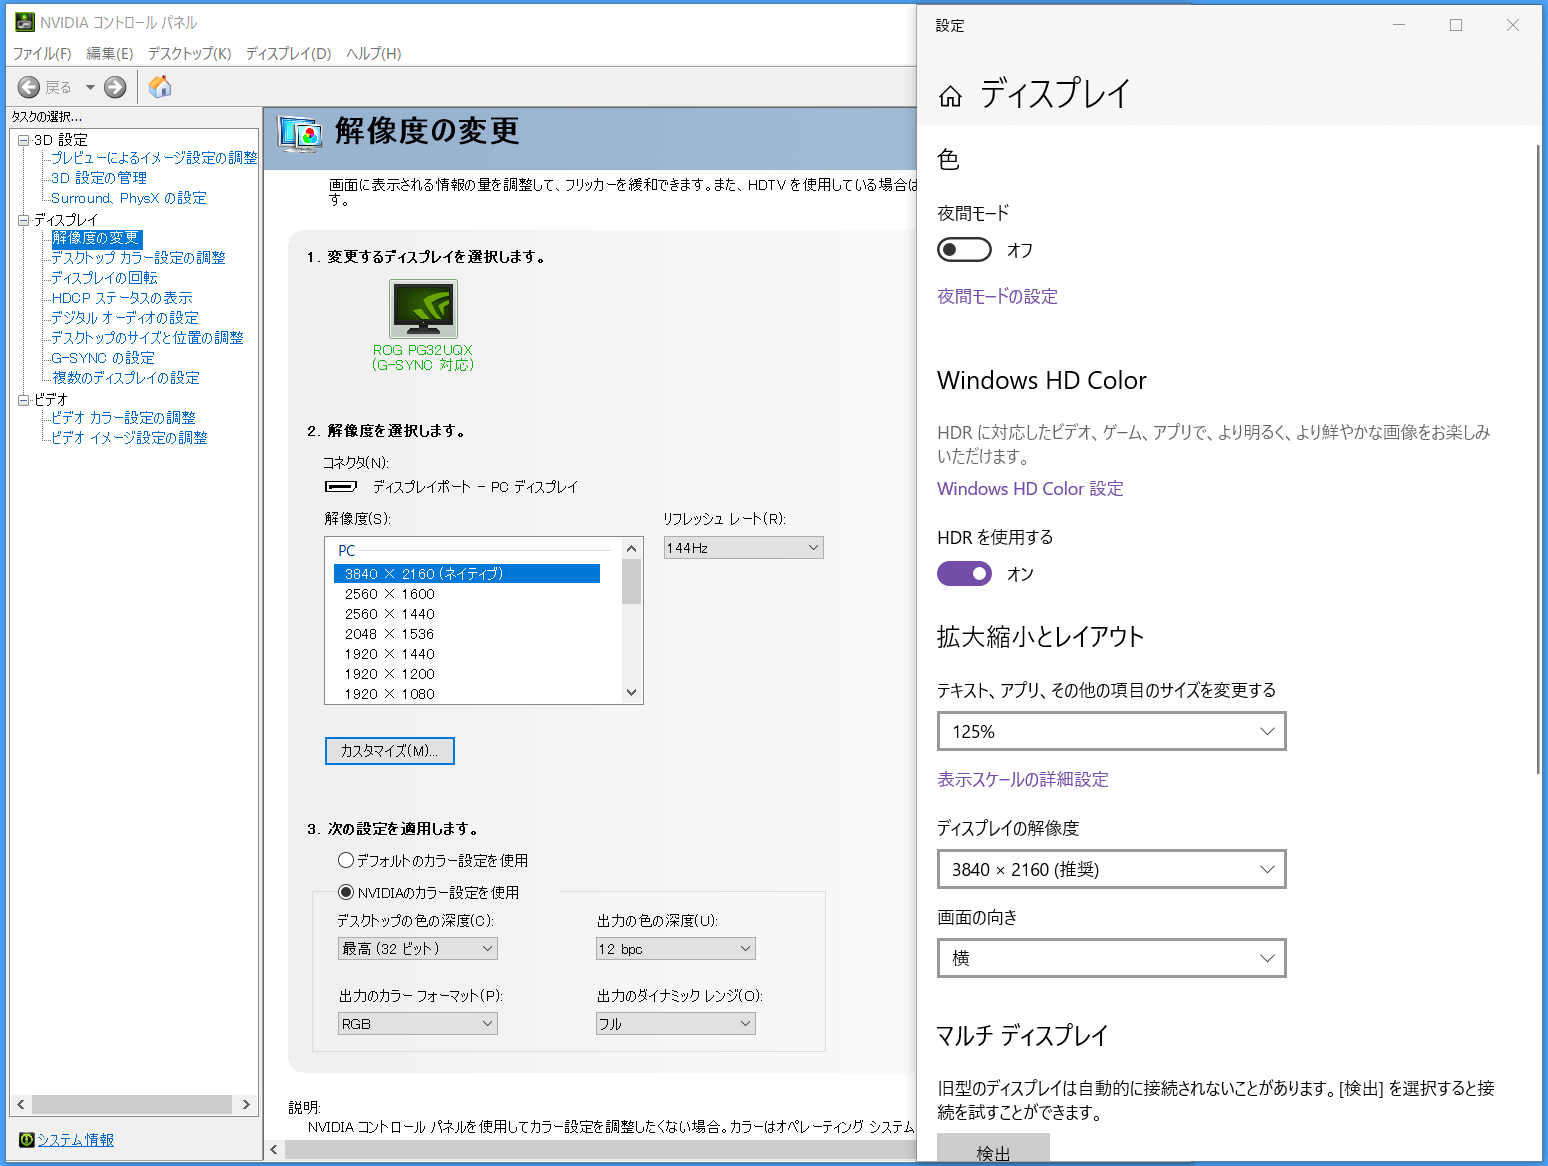
Task: Select 1920 × 1440 resolution
Action: point(390,654)
